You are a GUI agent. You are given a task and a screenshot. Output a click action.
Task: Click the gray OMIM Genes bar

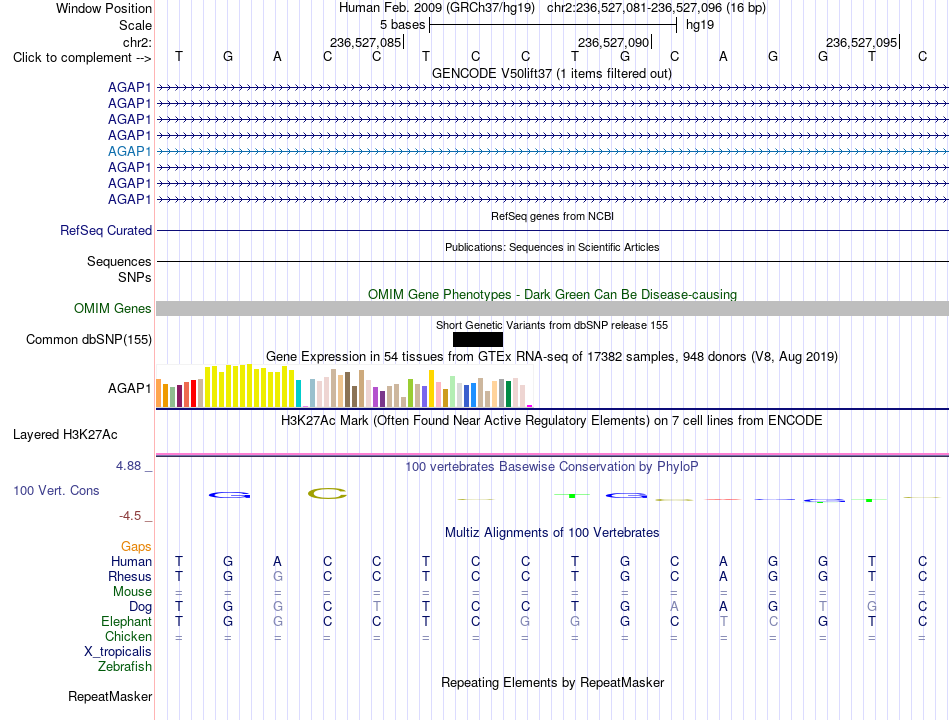552,308
